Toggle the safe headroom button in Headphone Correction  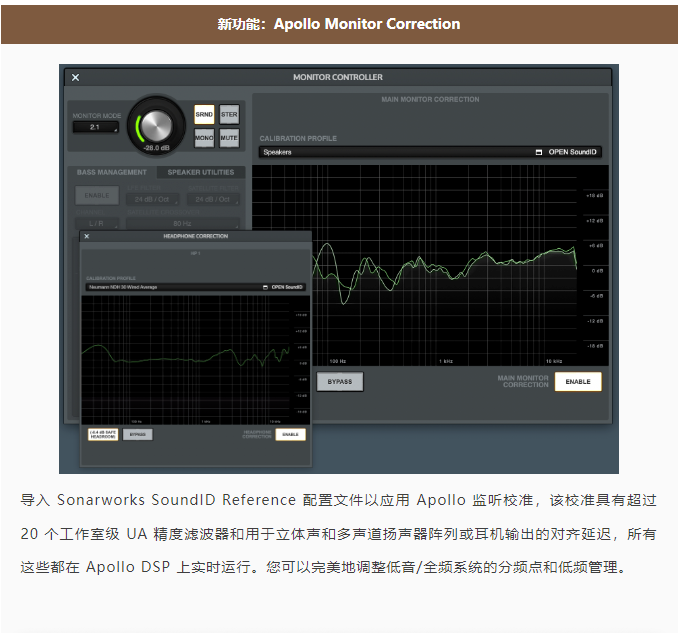(103, 434)
